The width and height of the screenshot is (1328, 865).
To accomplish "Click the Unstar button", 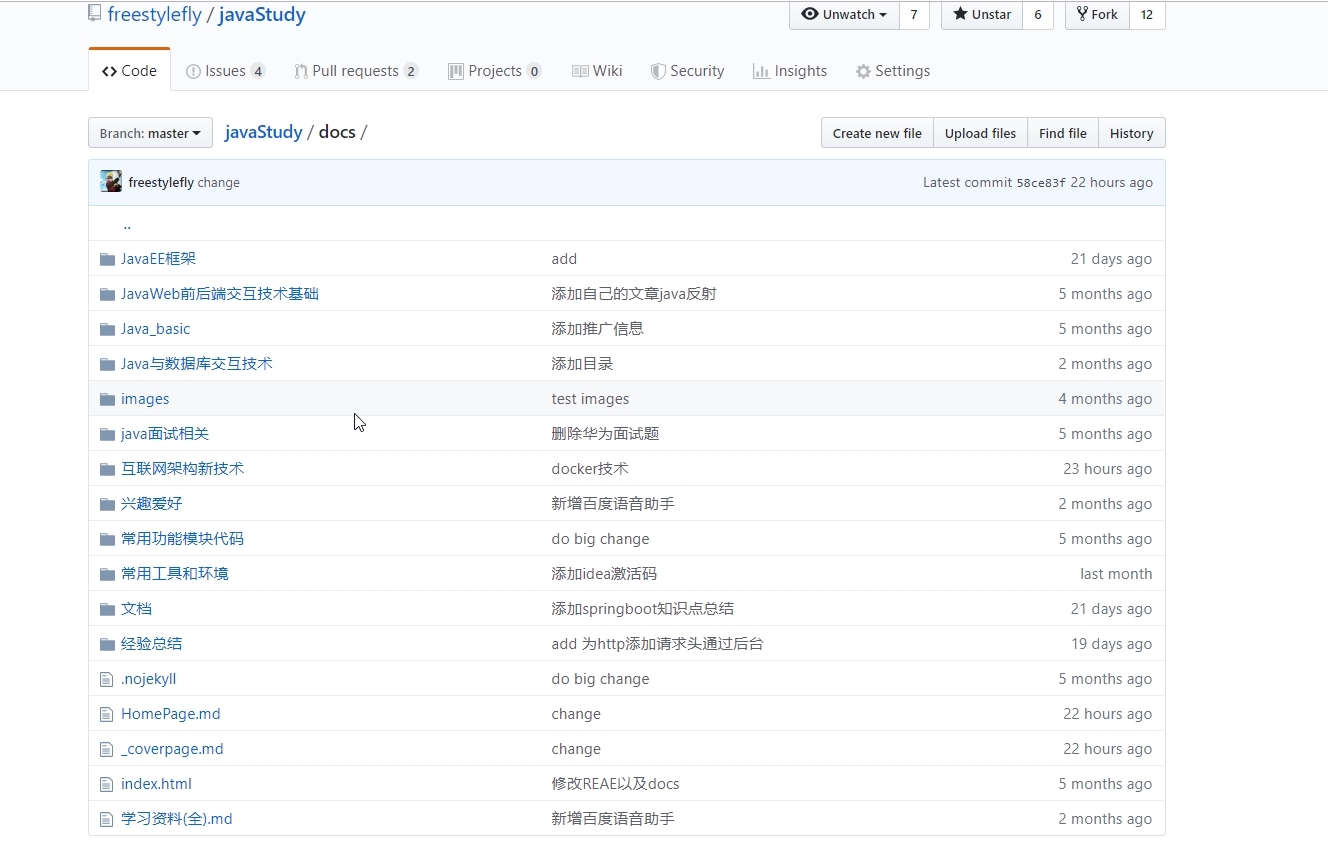I will pos(982,15).
